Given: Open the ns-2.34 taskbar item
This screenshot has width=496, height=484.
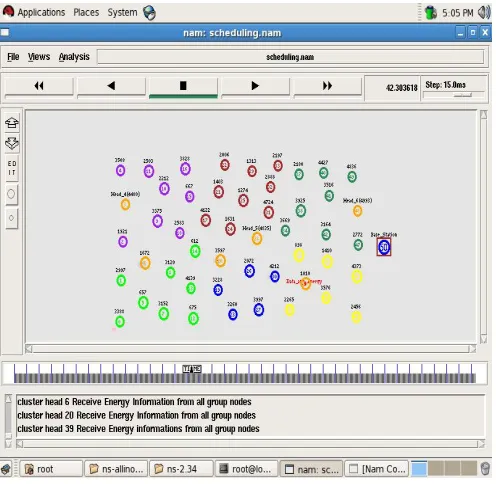Looking at the screenshot, I should pyautogui.click(x=181, y=469).
